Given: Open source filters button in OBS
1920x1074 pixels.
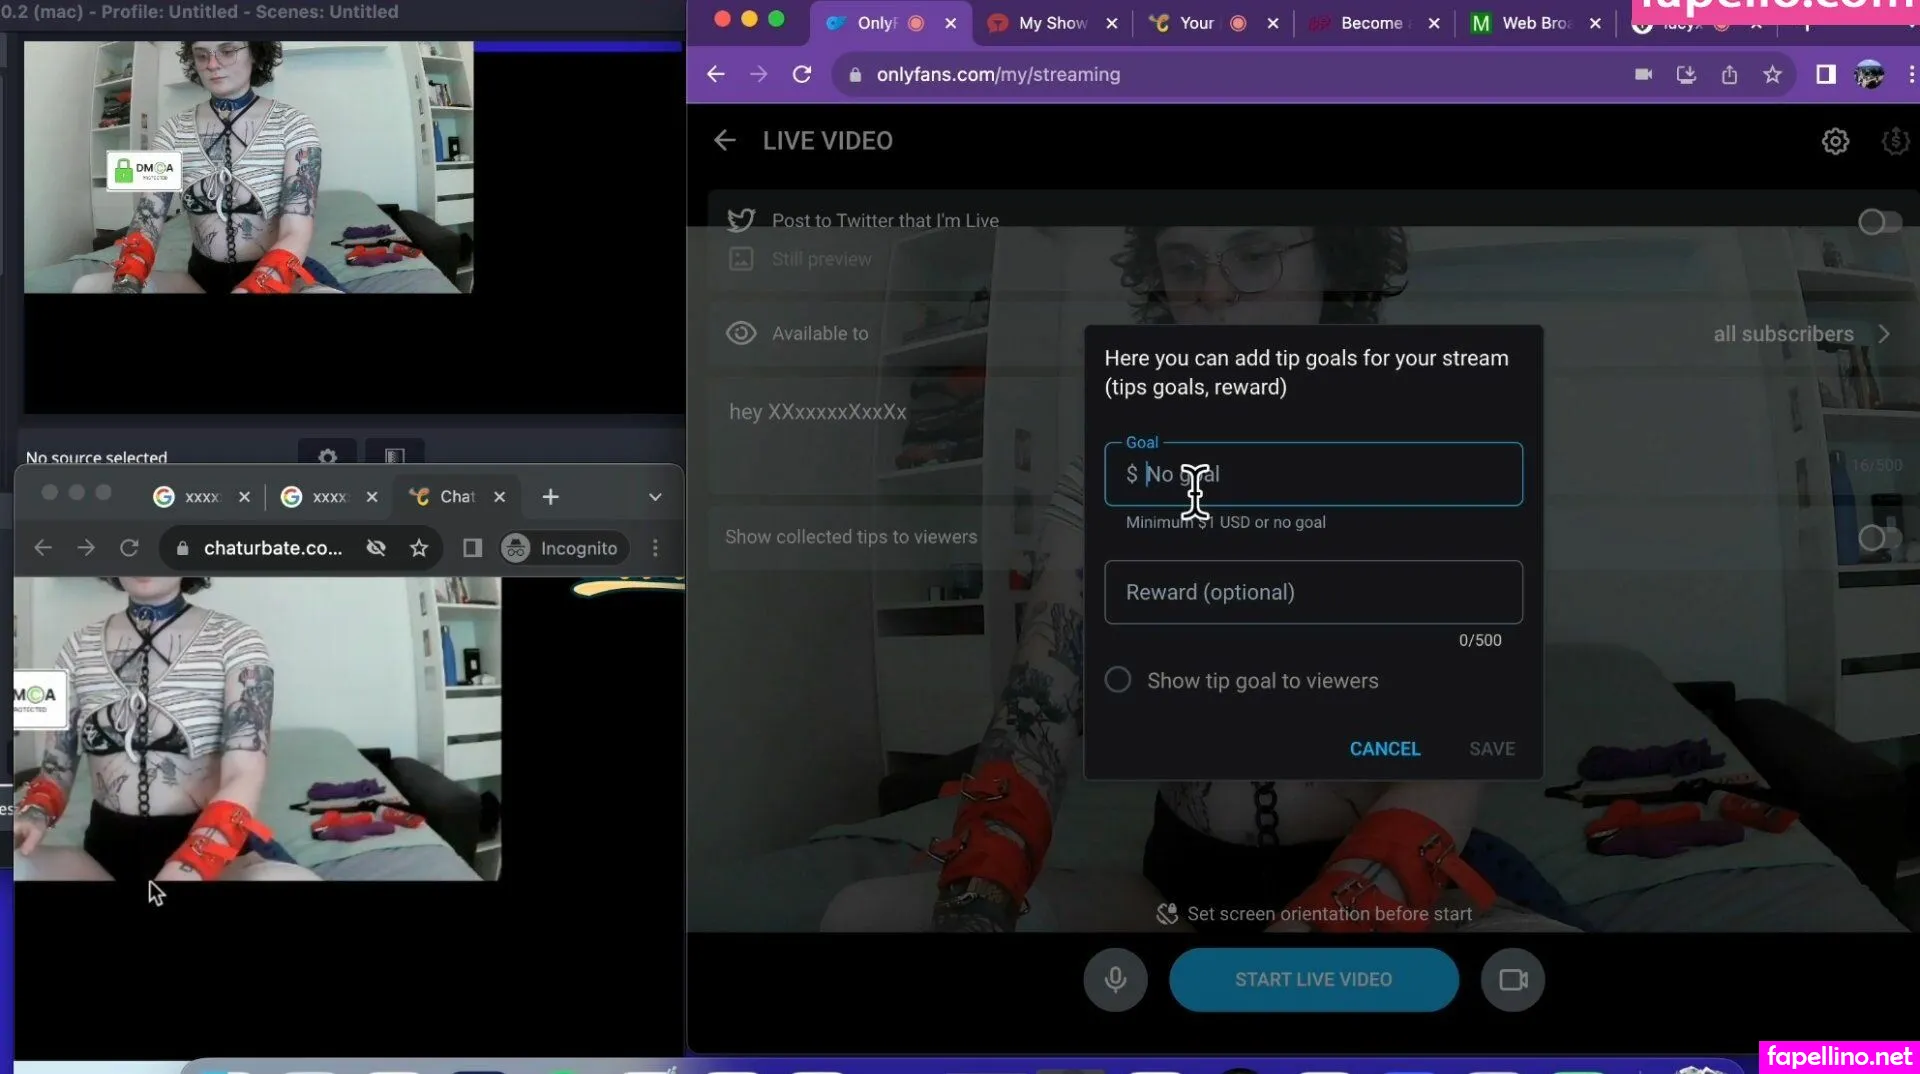Looking at the screenshot, I should 395,455.
